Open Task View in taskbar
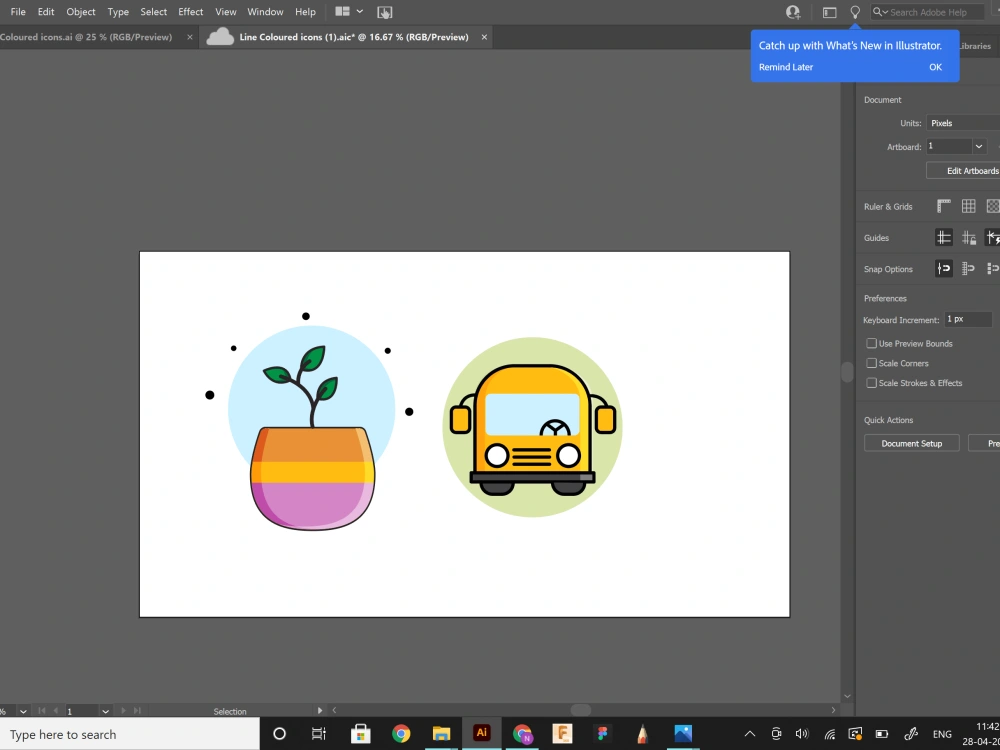Viewport: 1000px width, 750px height. (x=319, y=734)
